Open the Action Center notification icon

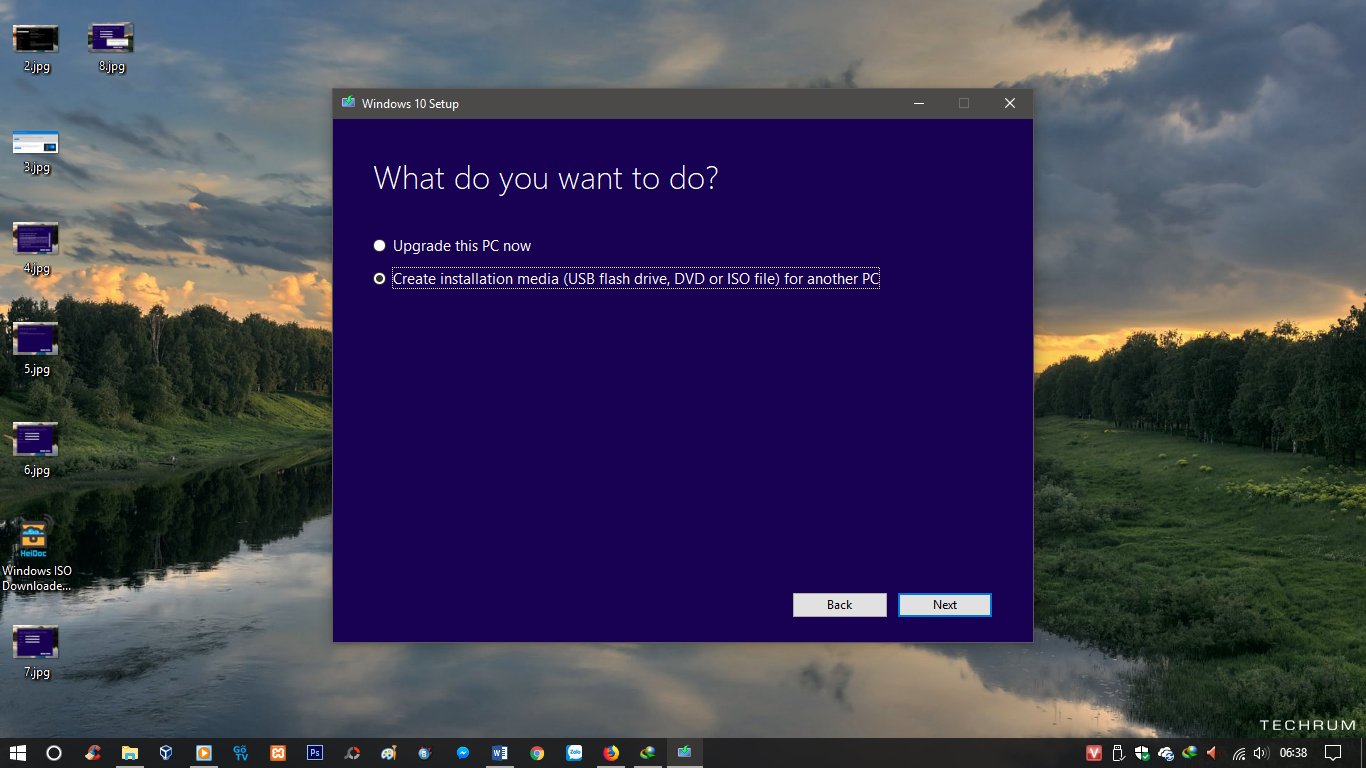[1332, 753]
